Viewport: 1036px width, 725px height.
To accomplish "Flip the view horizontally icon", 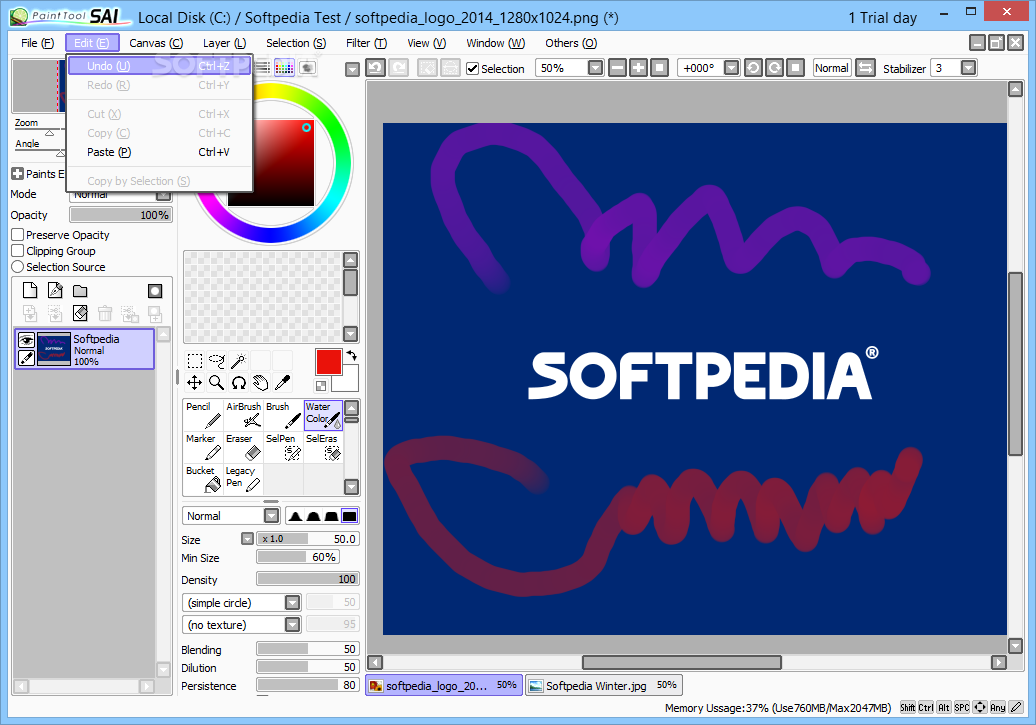I will coord(865,68).
